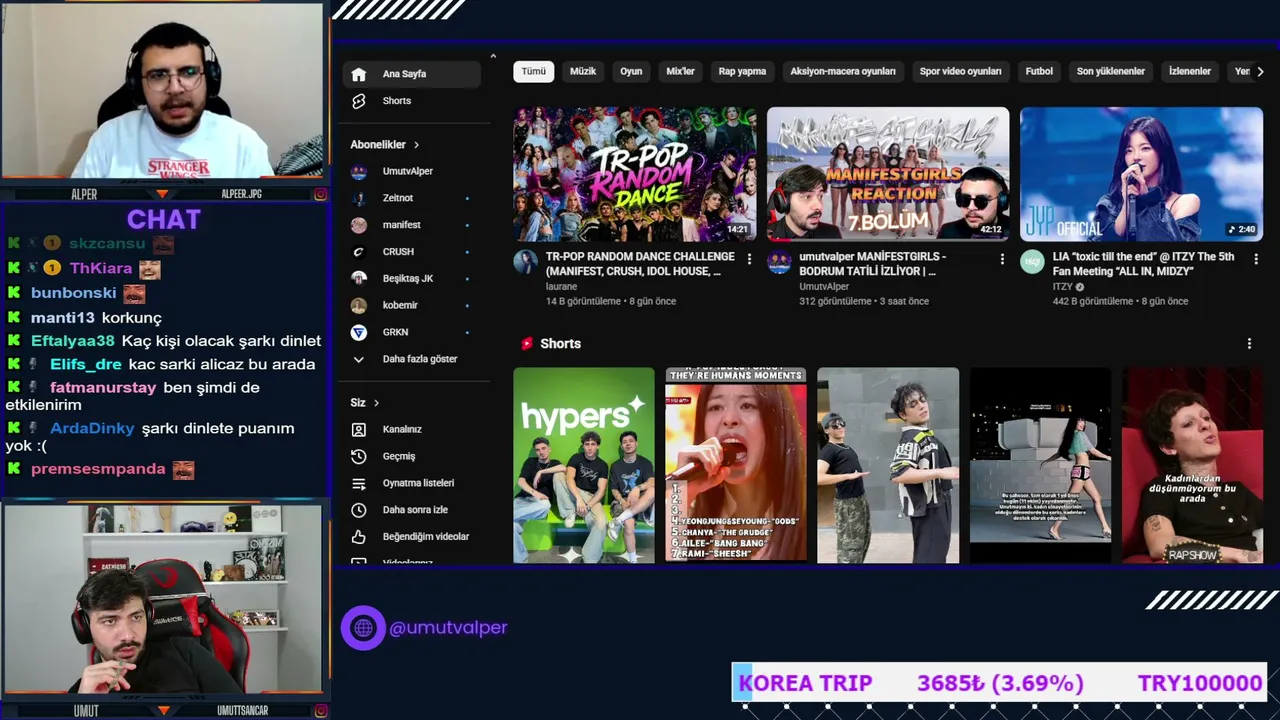Click the @umutvalper handle text
The height and width of the screenshot is (720, 1280).
pos(448,628)
